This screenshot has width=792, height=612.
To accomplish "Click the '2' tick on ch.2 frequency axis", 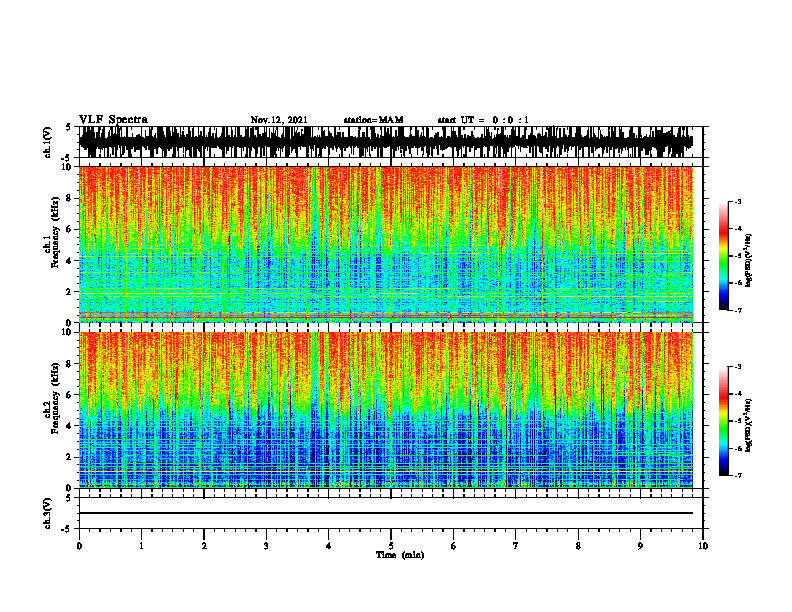I will click(70, 457).
